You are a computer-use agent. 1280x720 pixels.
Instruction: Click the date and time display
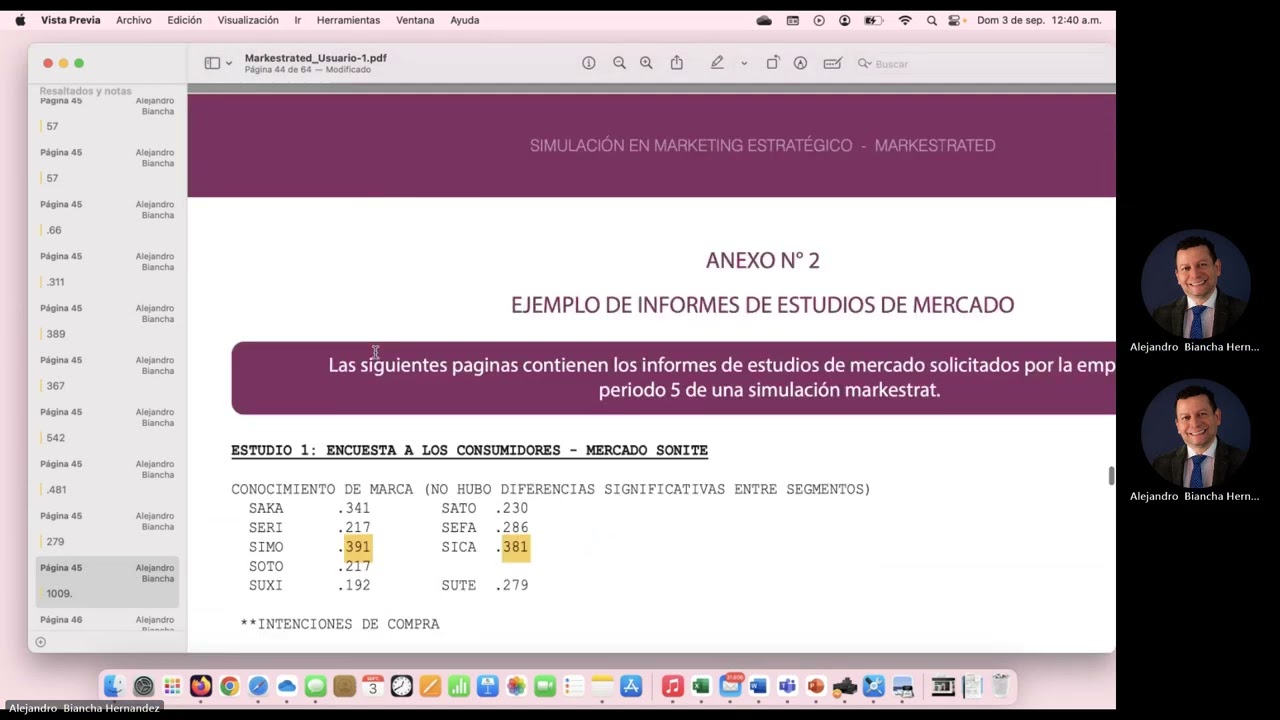pos(1039,20)
